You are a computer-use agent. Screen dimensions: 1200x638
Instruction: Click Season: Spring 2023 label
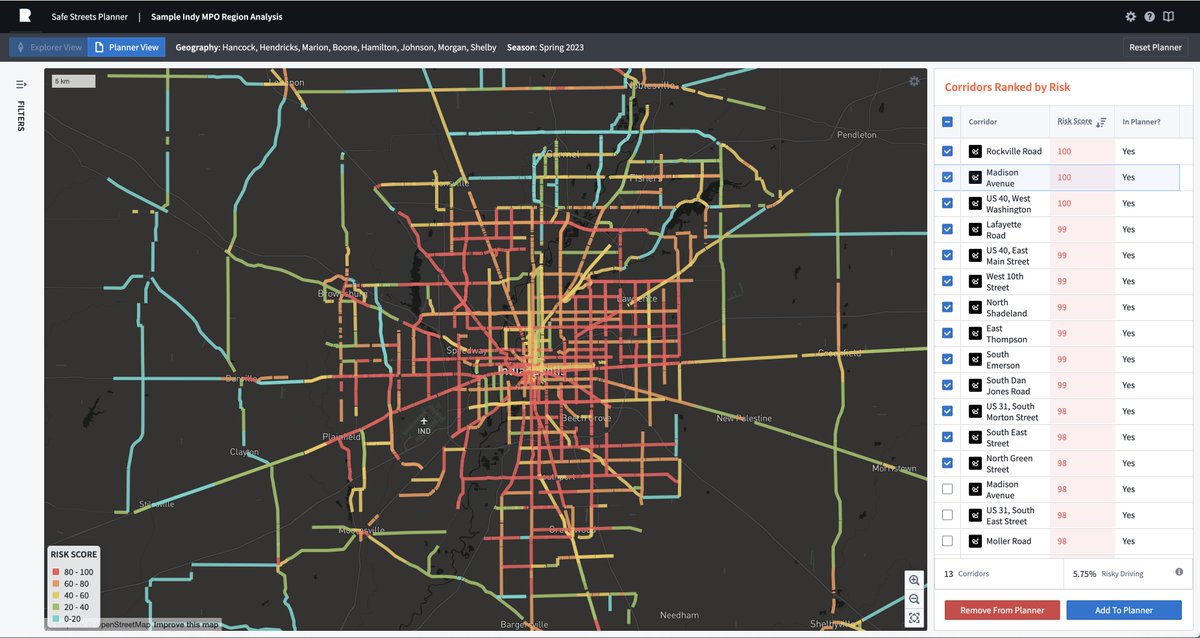click(546, 47)
